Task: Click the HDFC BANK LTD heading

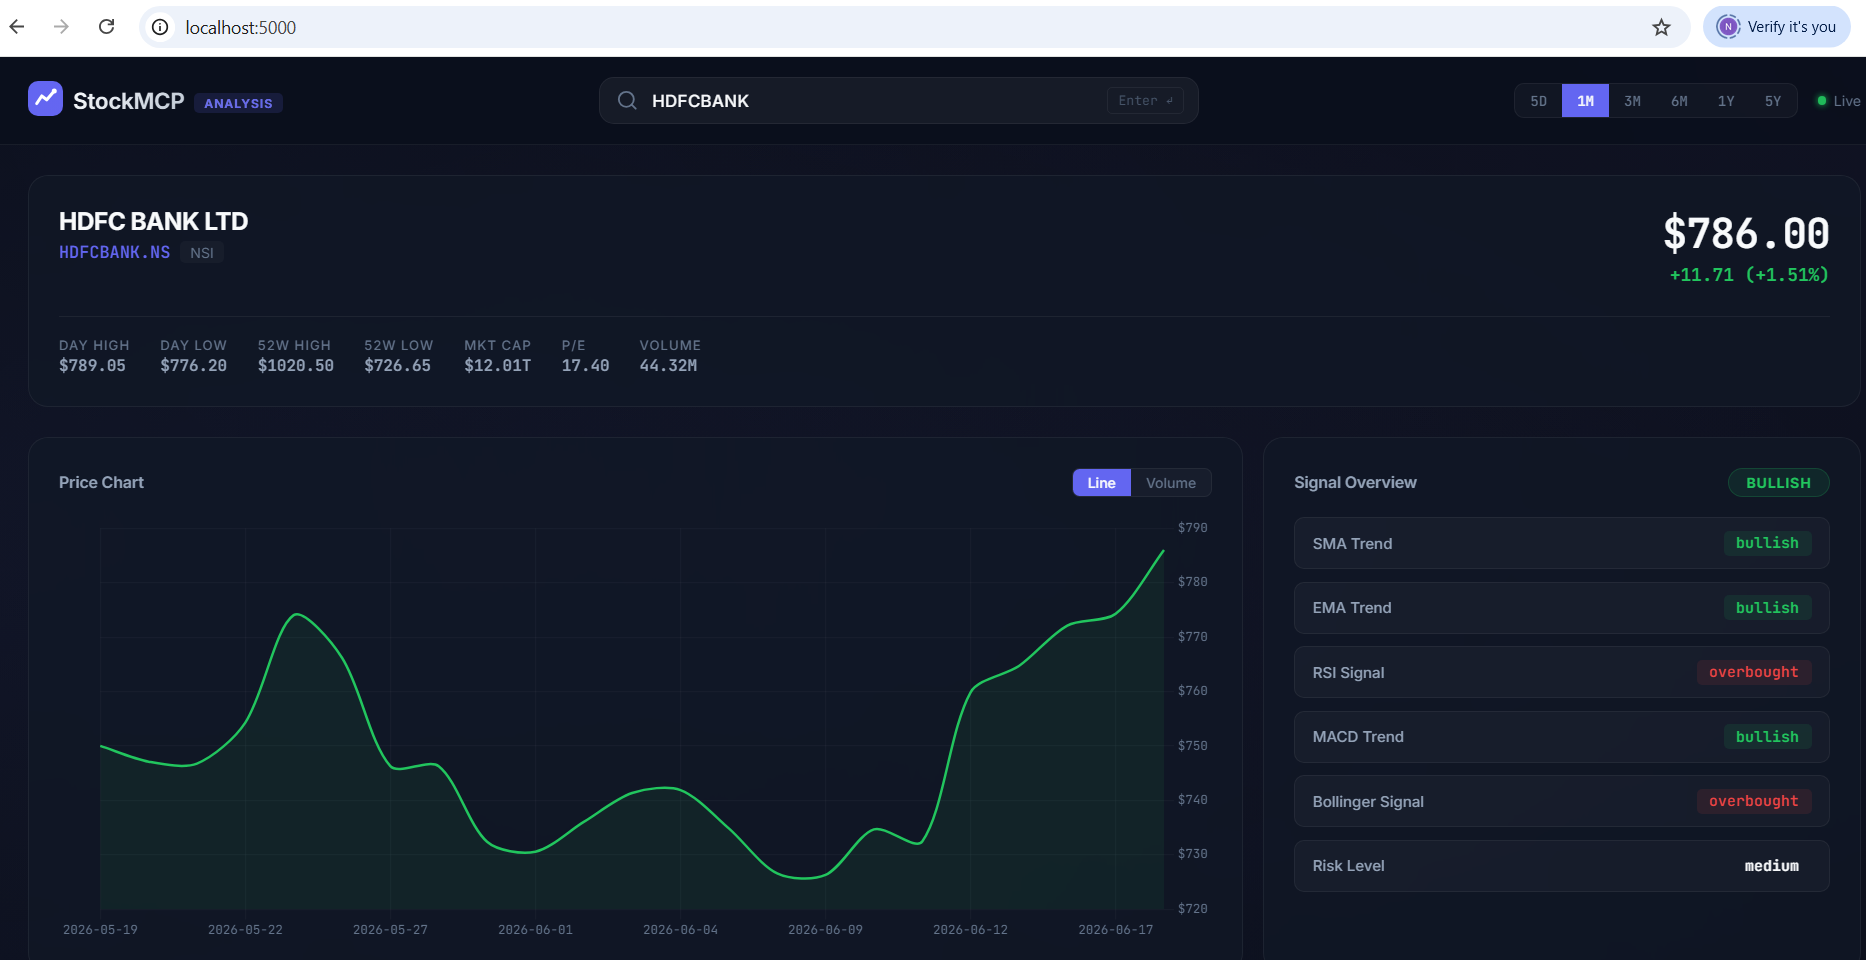Action: click(153, 221)
